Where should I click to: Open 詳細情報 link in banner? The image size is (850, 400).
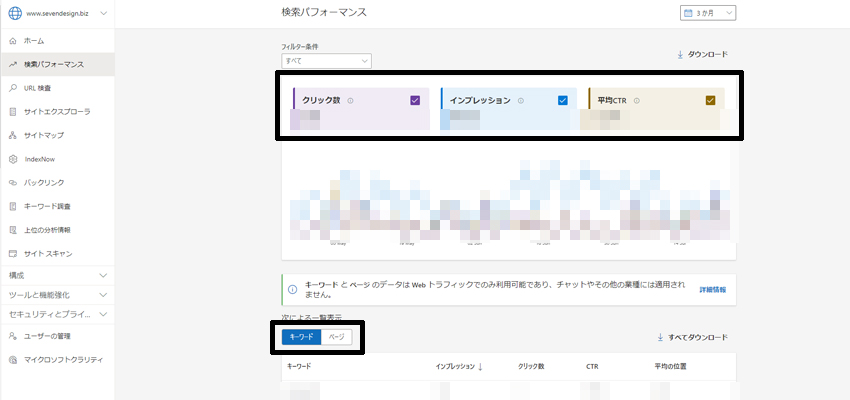pyautogui.click(x=712, y=289)
